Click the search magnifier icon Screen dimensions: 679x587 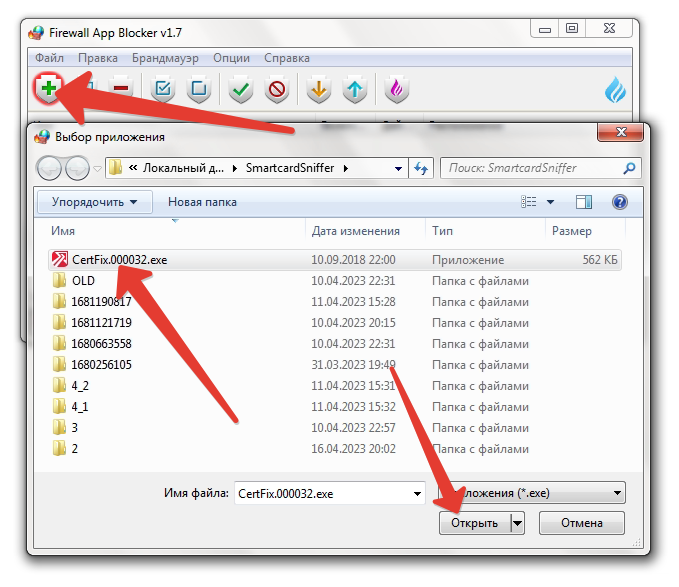pyautogui.click(x=629, y=168)
